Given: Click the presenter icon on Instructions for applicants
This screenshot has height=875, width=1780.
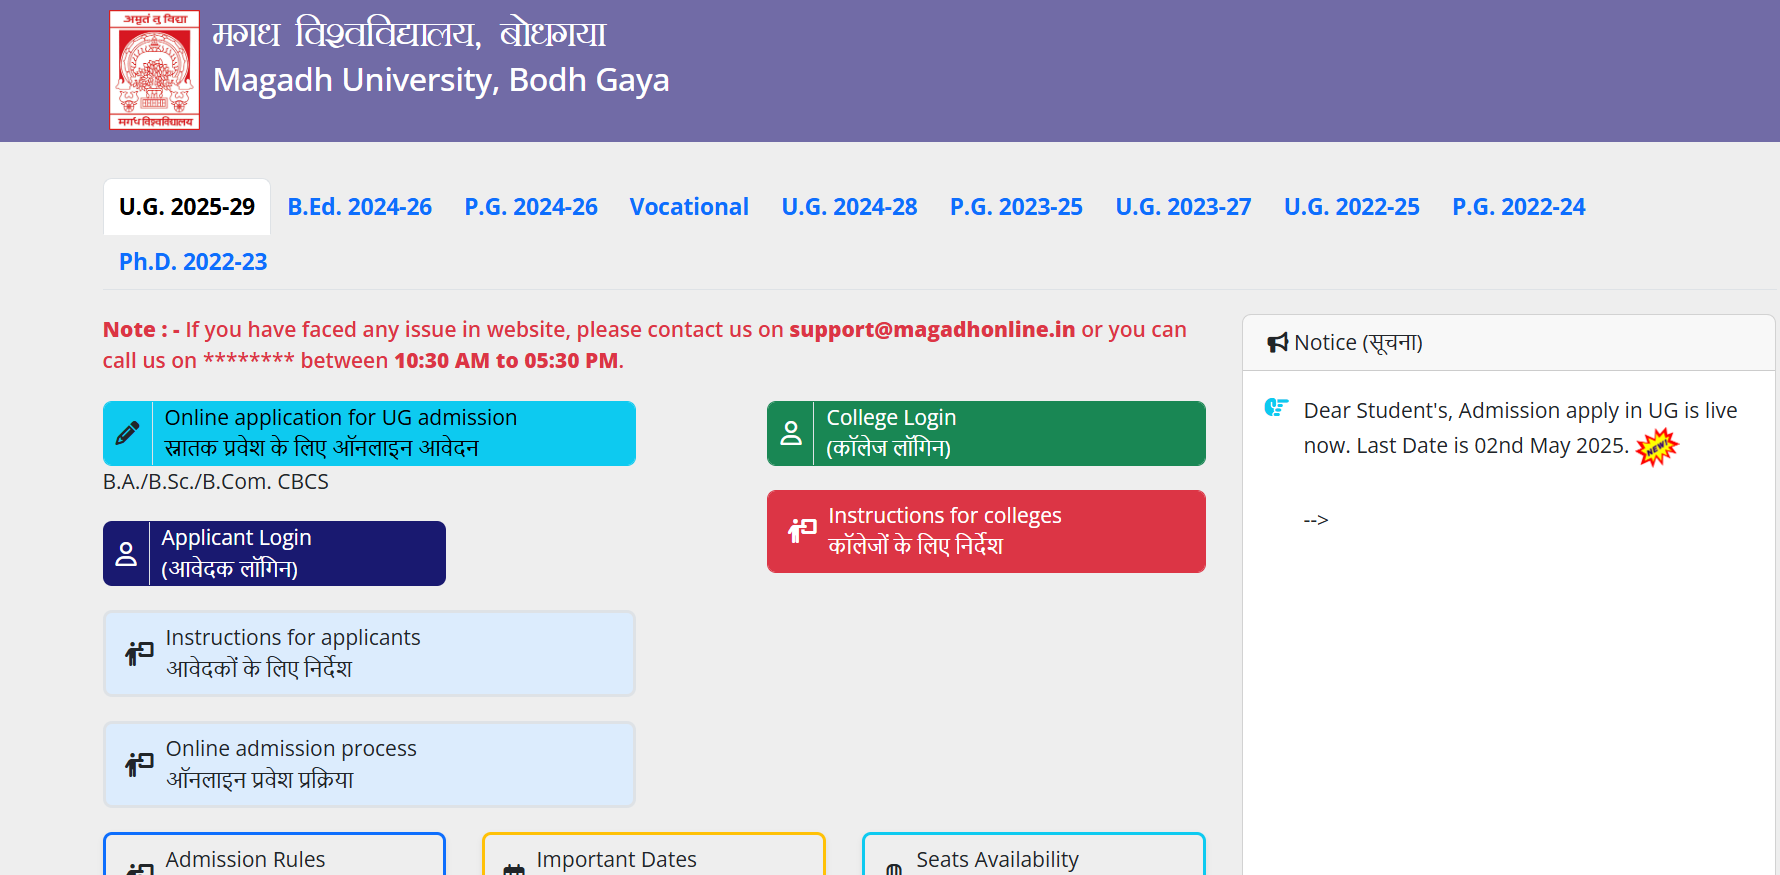Looking at the screenshot, I should 139,653.
